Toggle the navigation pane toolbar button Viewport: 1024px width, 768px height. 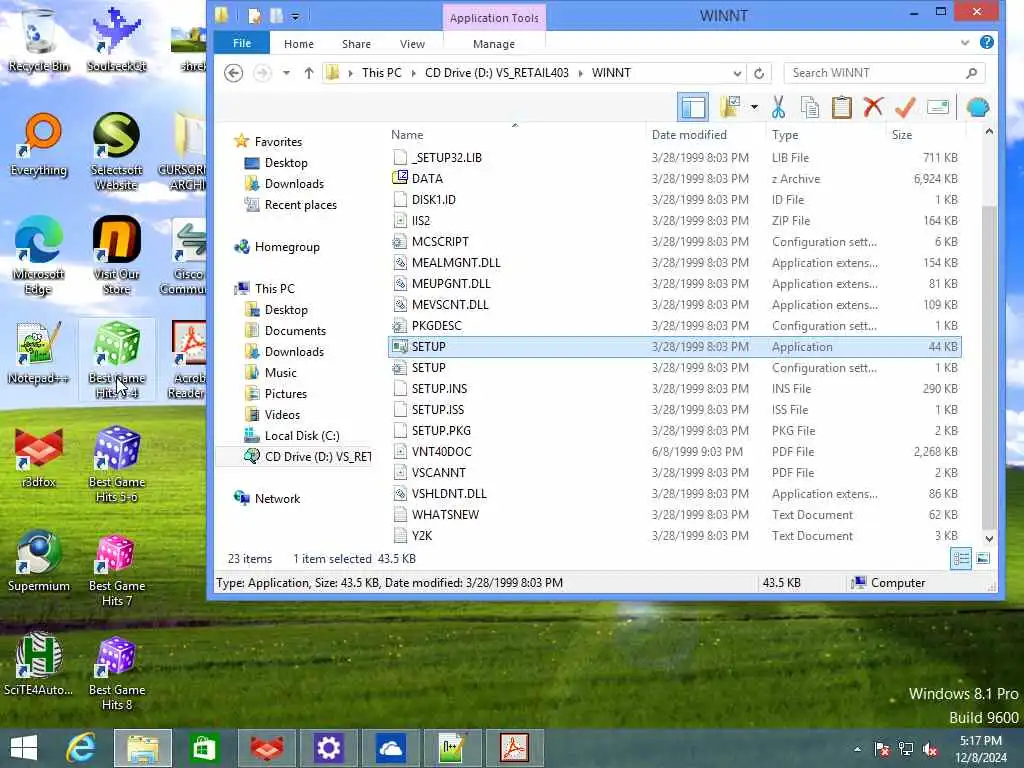pos(692,107)
